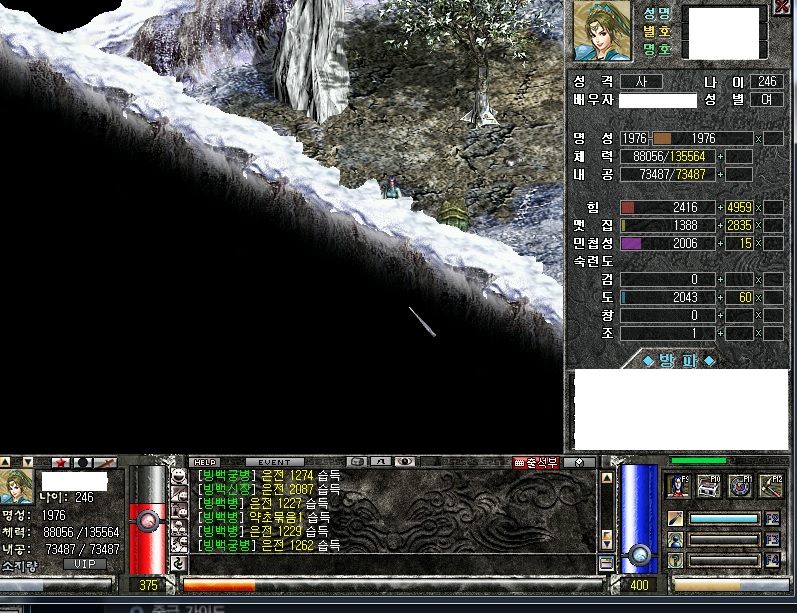Click chat line 약초묶음1 습득

[x=264, y=517]
